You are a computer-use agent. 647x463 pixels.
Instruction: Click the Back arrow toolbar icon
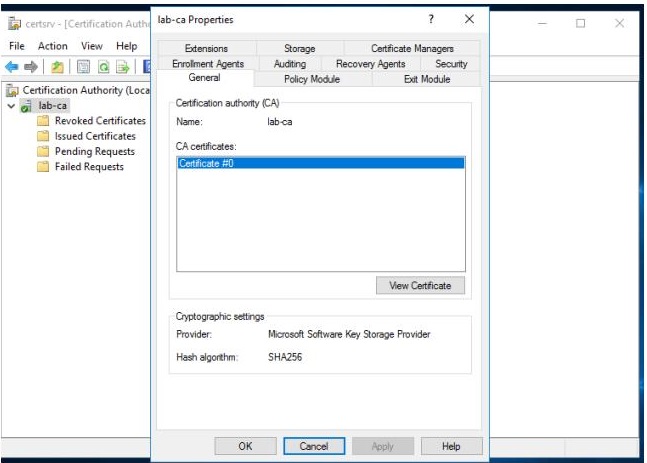point(12,67)
